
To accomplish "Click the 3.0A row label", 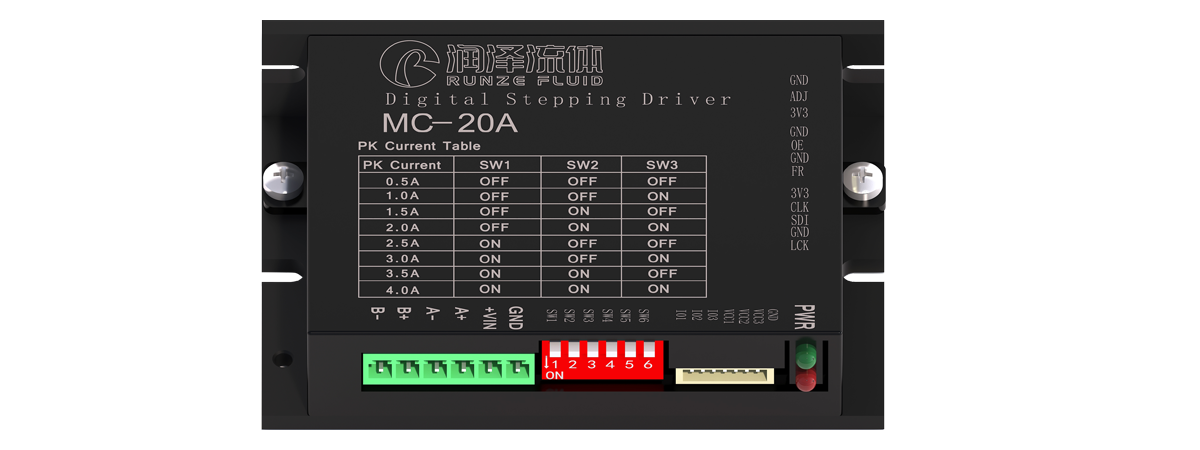I will (402, 258).
